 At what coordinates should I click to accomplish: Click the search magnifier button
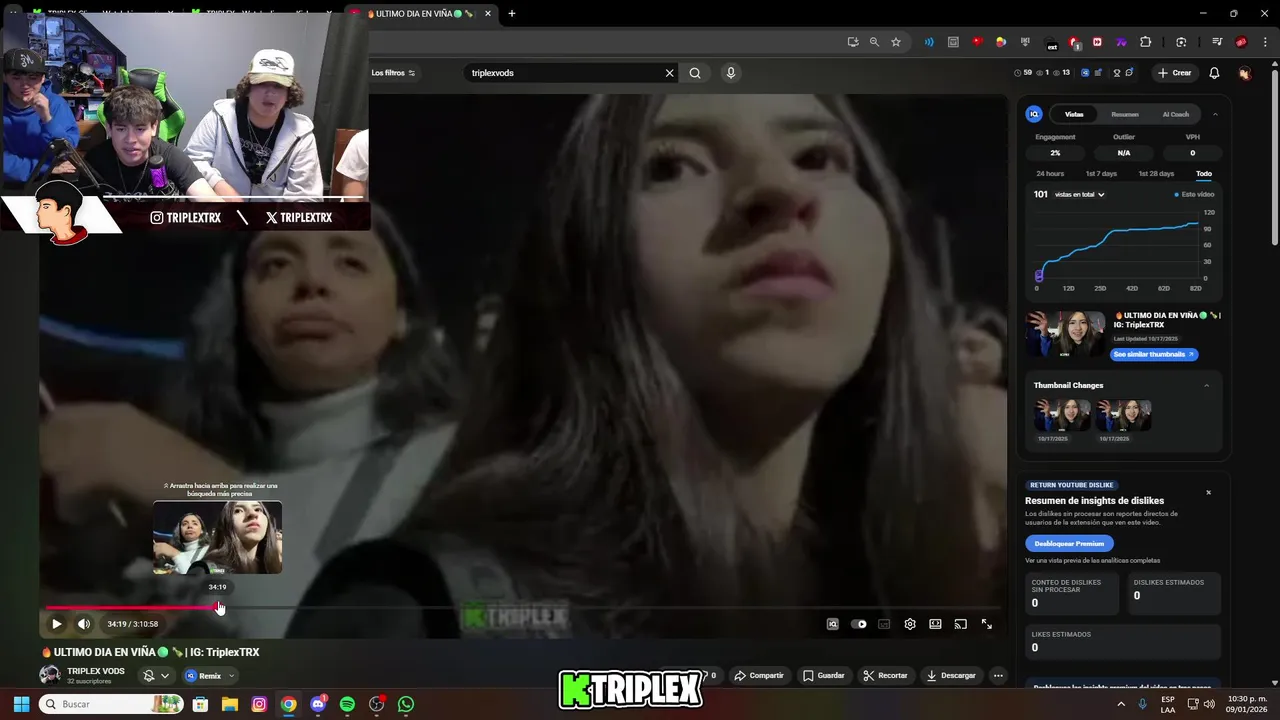[x=695, y=73]
